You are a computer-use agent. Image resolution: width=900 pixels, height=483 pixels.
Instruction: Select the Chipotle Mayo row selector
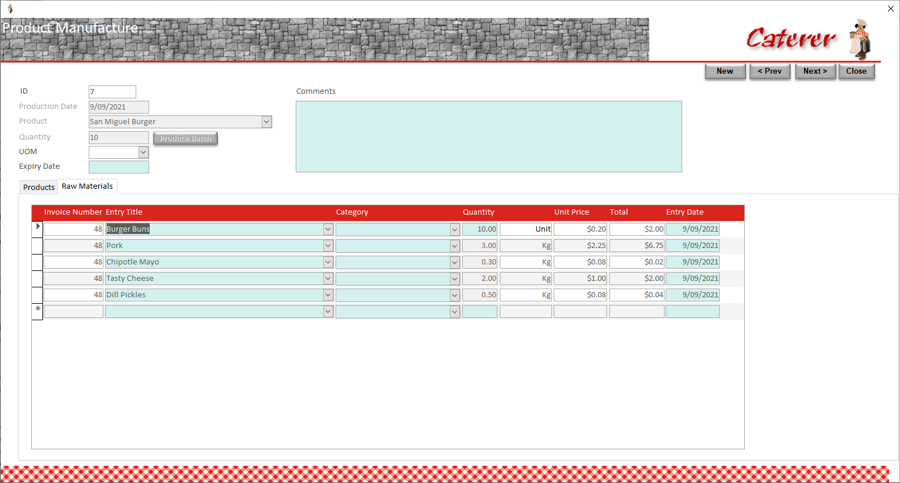(x=37, y=262)
